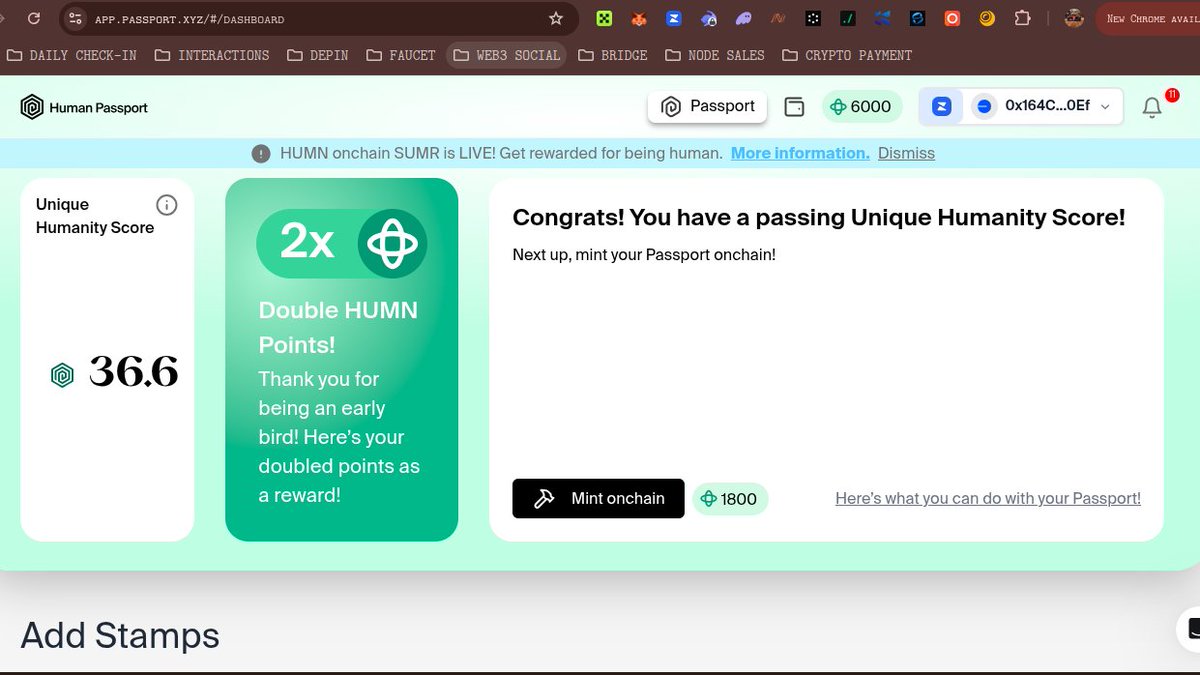Open the DEPIN bookmark folder
The image size is (1200, 675).
click(x=318, y=55)
